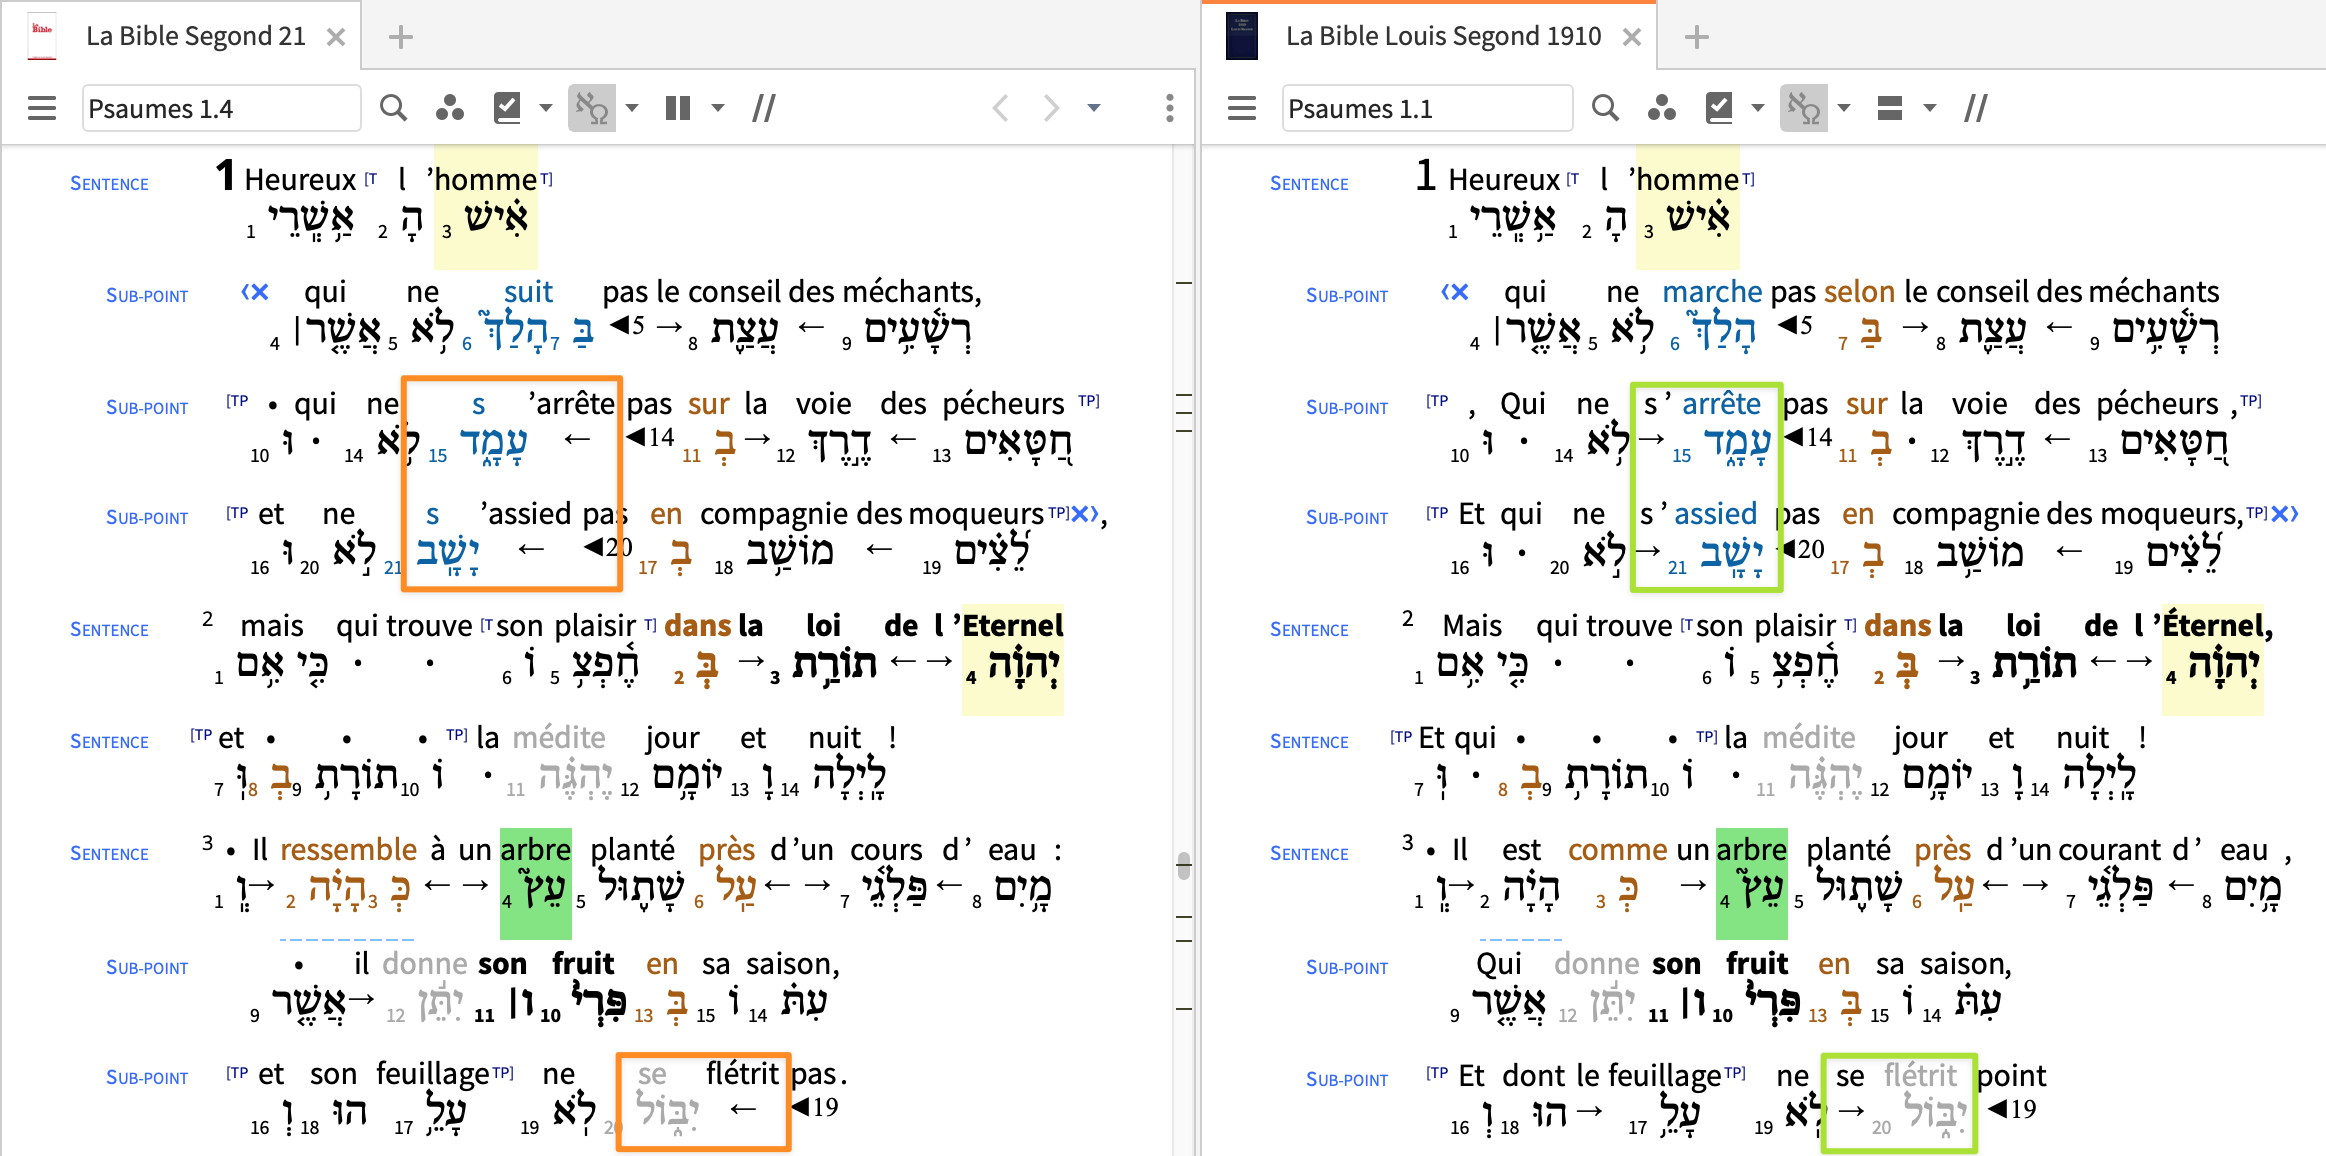This screenshot has height=1156, width=2326.
Task: Toggle the interlinear button in right panel
Action: coord(1803,108)
